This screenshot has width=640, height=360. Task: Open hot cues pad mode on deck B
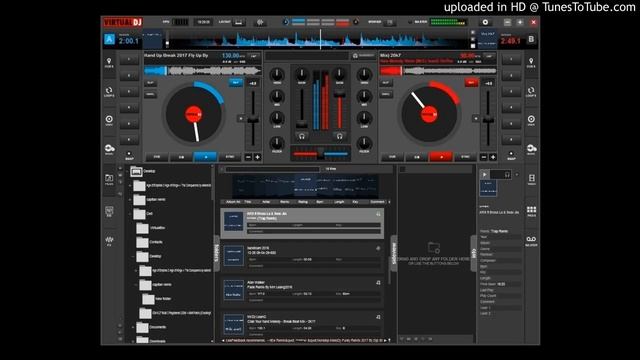531,62
